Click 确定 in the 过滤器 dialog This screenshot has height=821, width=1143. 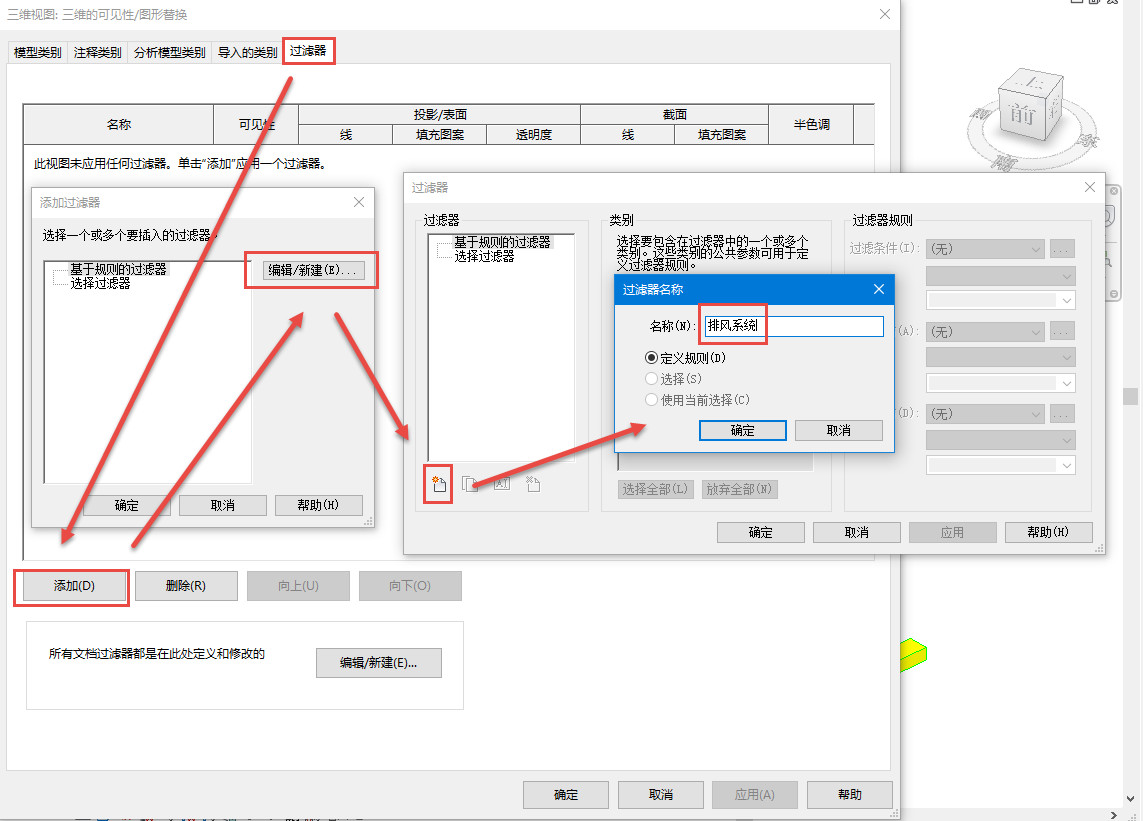(760, 532)
